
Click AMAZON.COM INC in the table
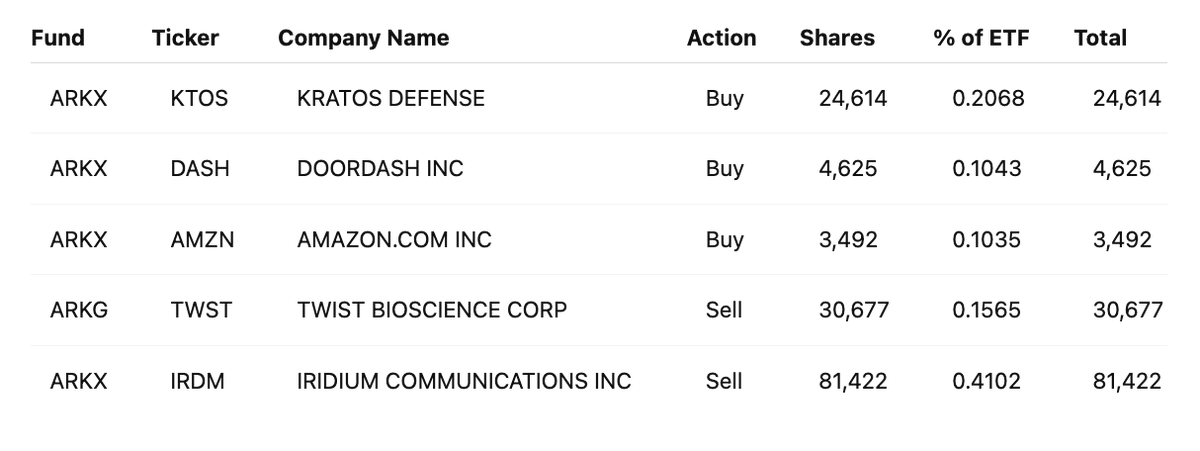[x=394, y=240]
